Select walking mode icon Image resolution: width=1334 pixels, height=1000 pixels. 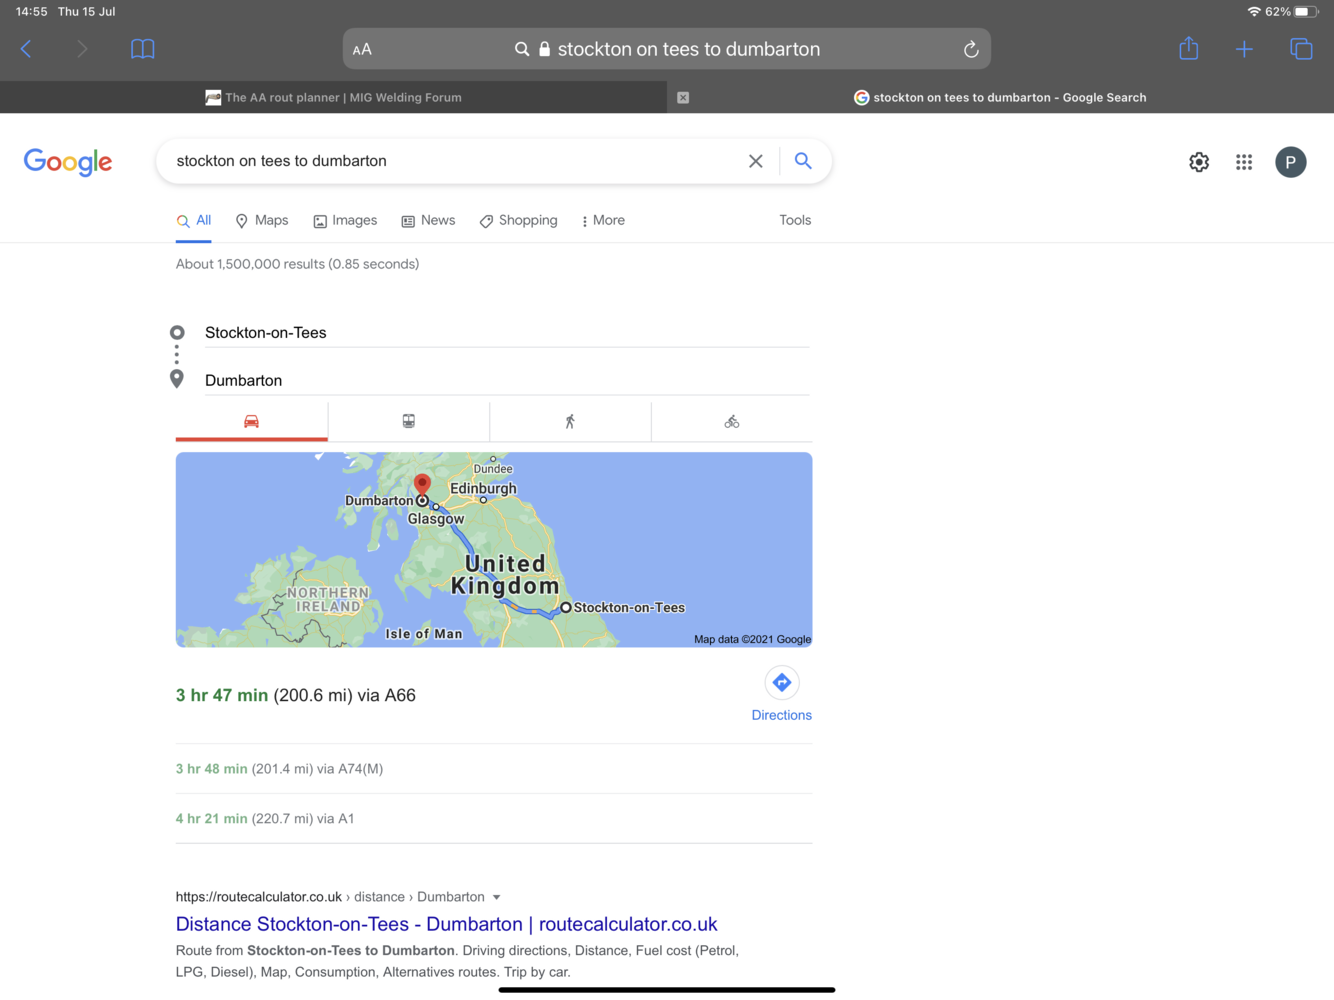point(570,421)
